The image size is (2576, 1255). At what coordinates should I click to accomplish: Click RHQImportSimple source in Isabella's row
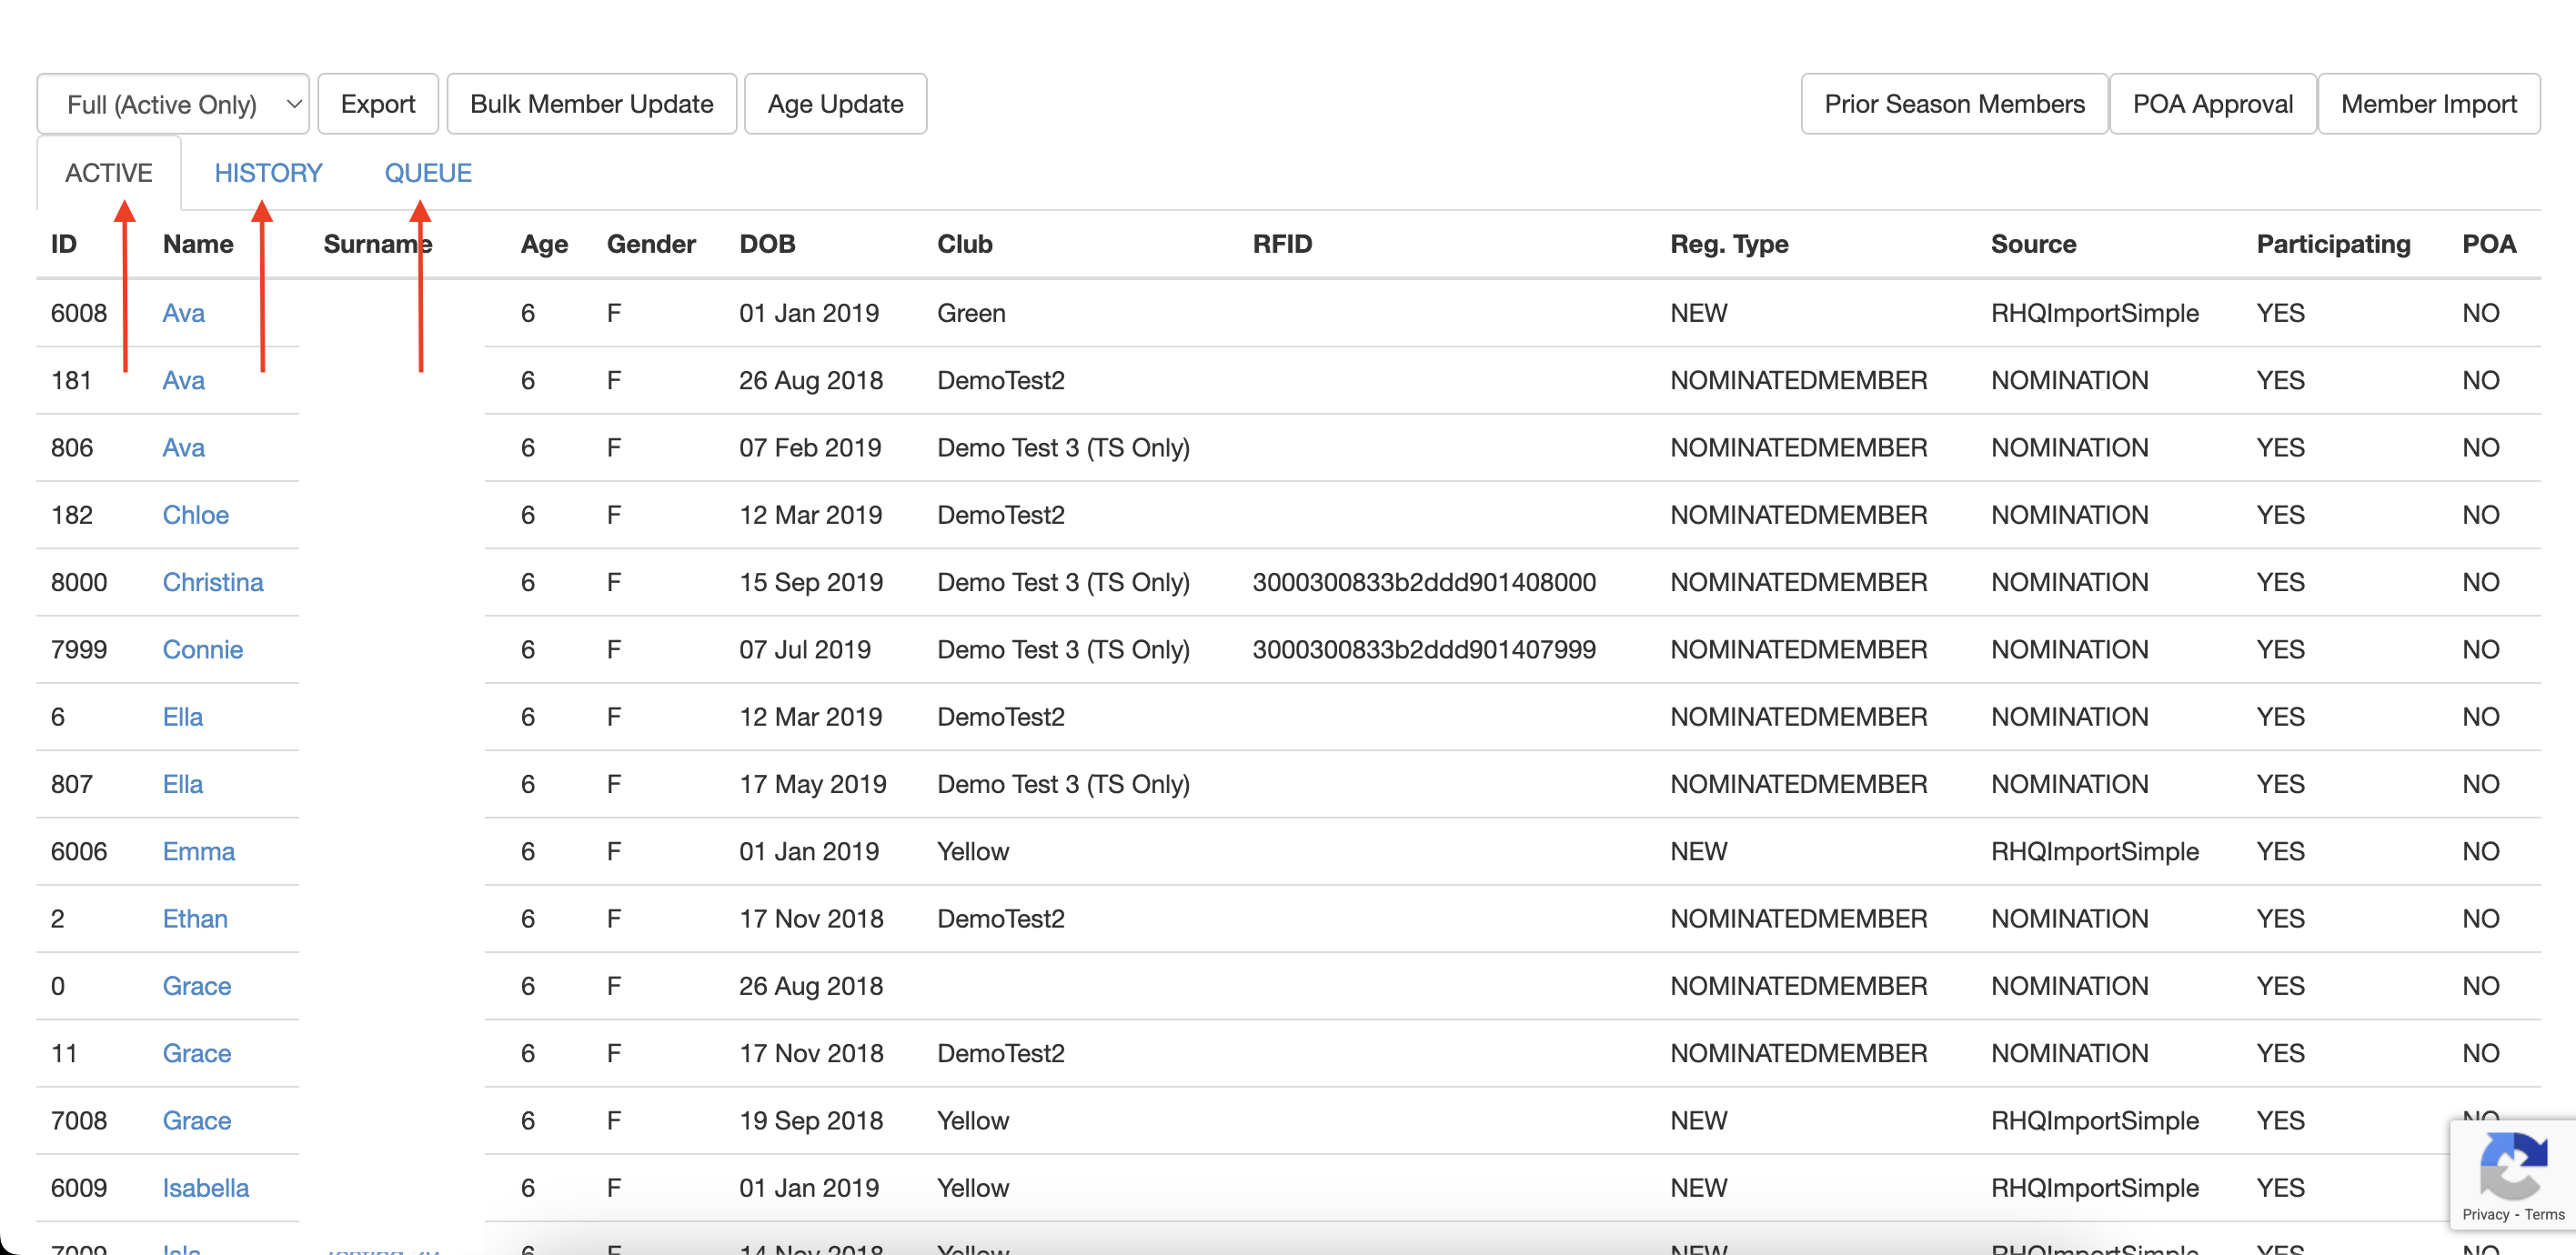[2095, 1188]
